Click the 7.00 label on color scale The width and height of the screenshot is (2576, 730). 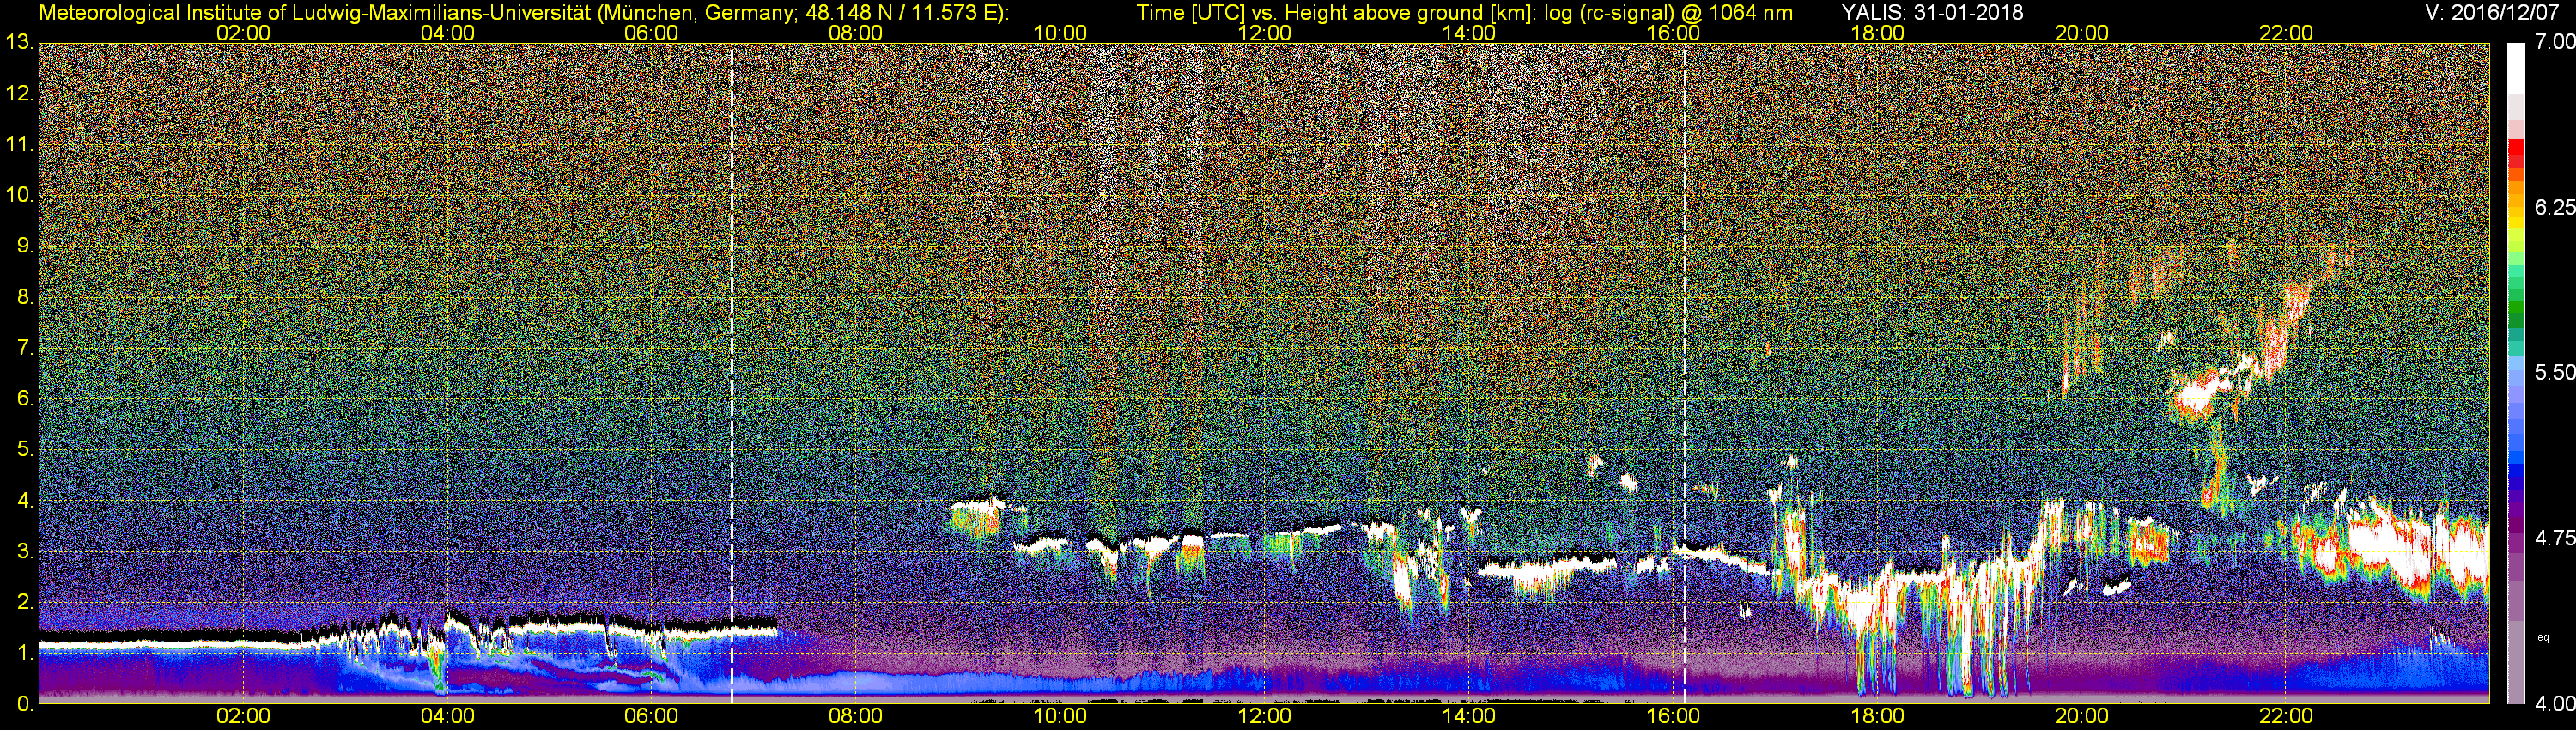point(2555,42)
